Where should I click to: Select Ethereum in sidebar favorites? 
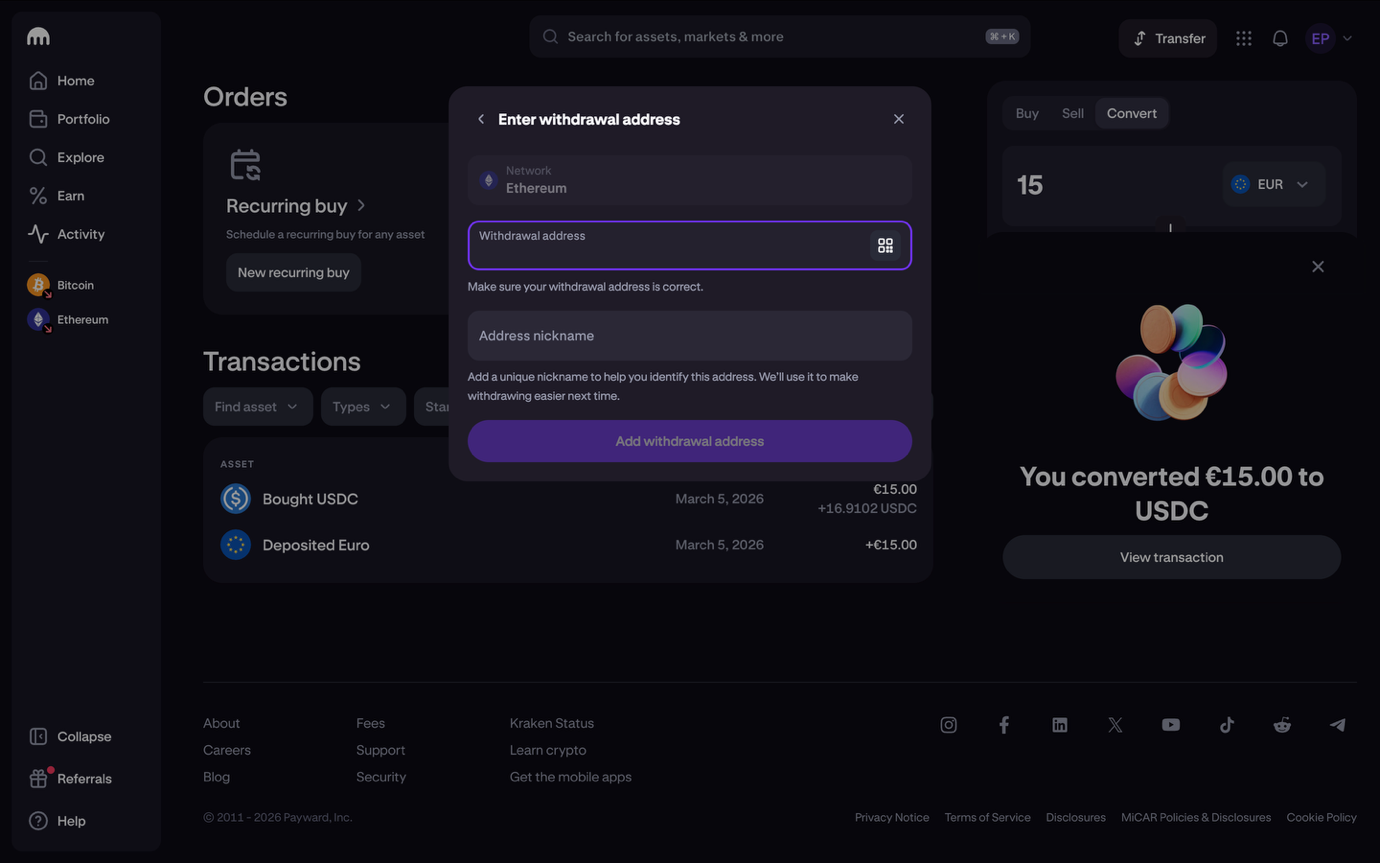(x=68, y=320)
